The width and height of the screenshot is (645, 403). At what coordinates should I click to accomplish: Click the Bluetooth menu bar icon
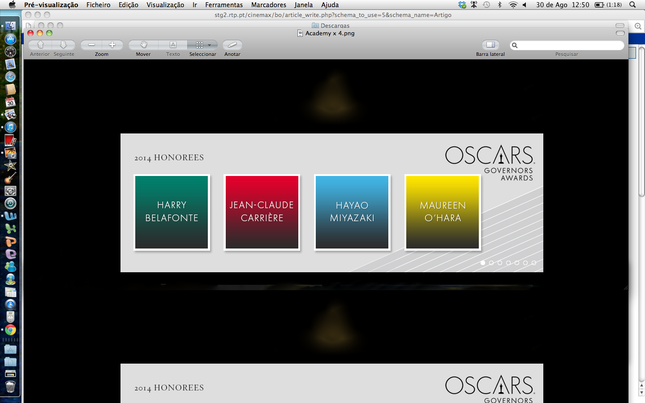coord(500,5)
